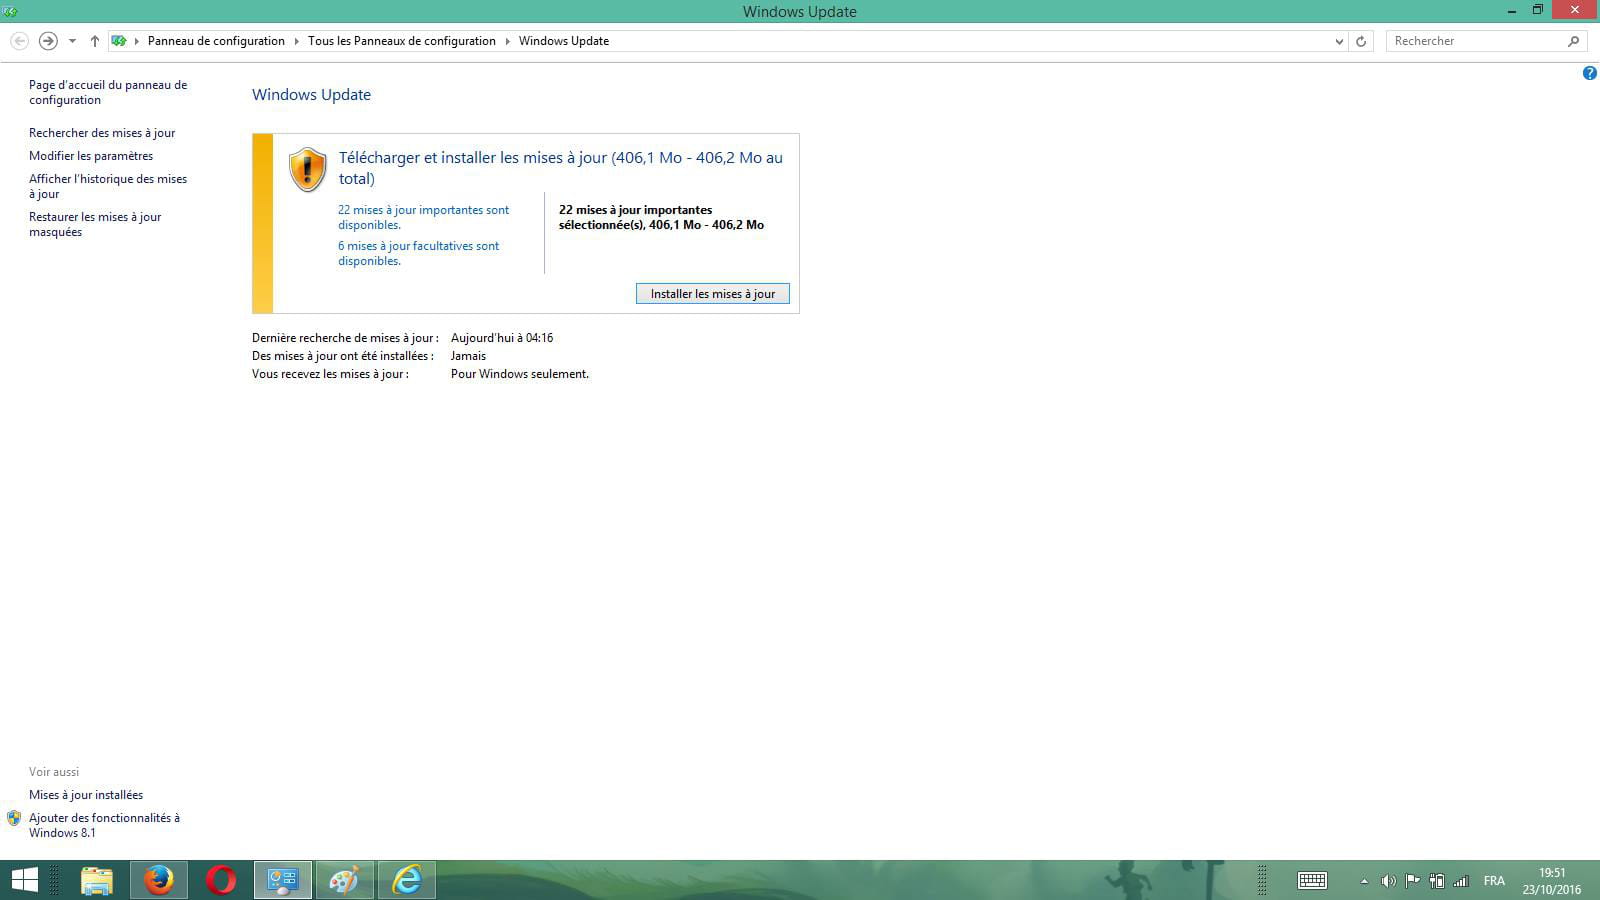Open Paint from the taskbar

click(344, 880)
